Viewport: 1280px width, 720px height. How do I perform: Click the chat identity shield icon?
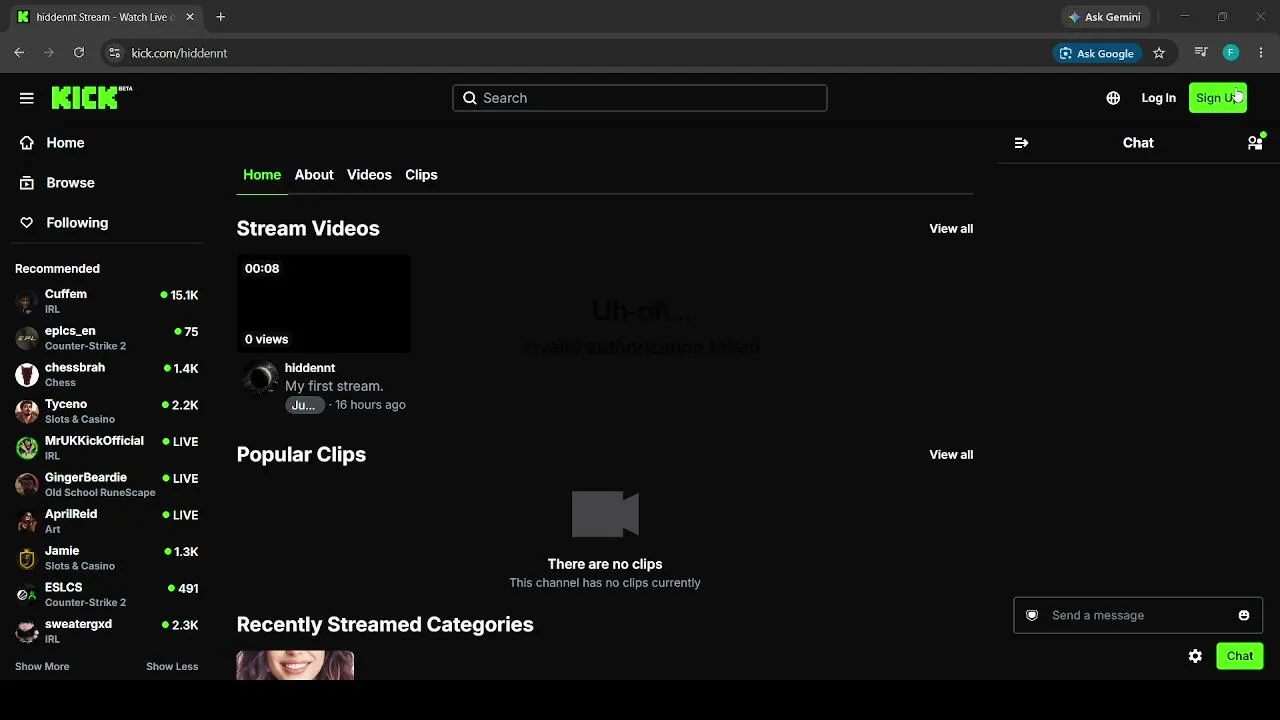coord(1032,615)
